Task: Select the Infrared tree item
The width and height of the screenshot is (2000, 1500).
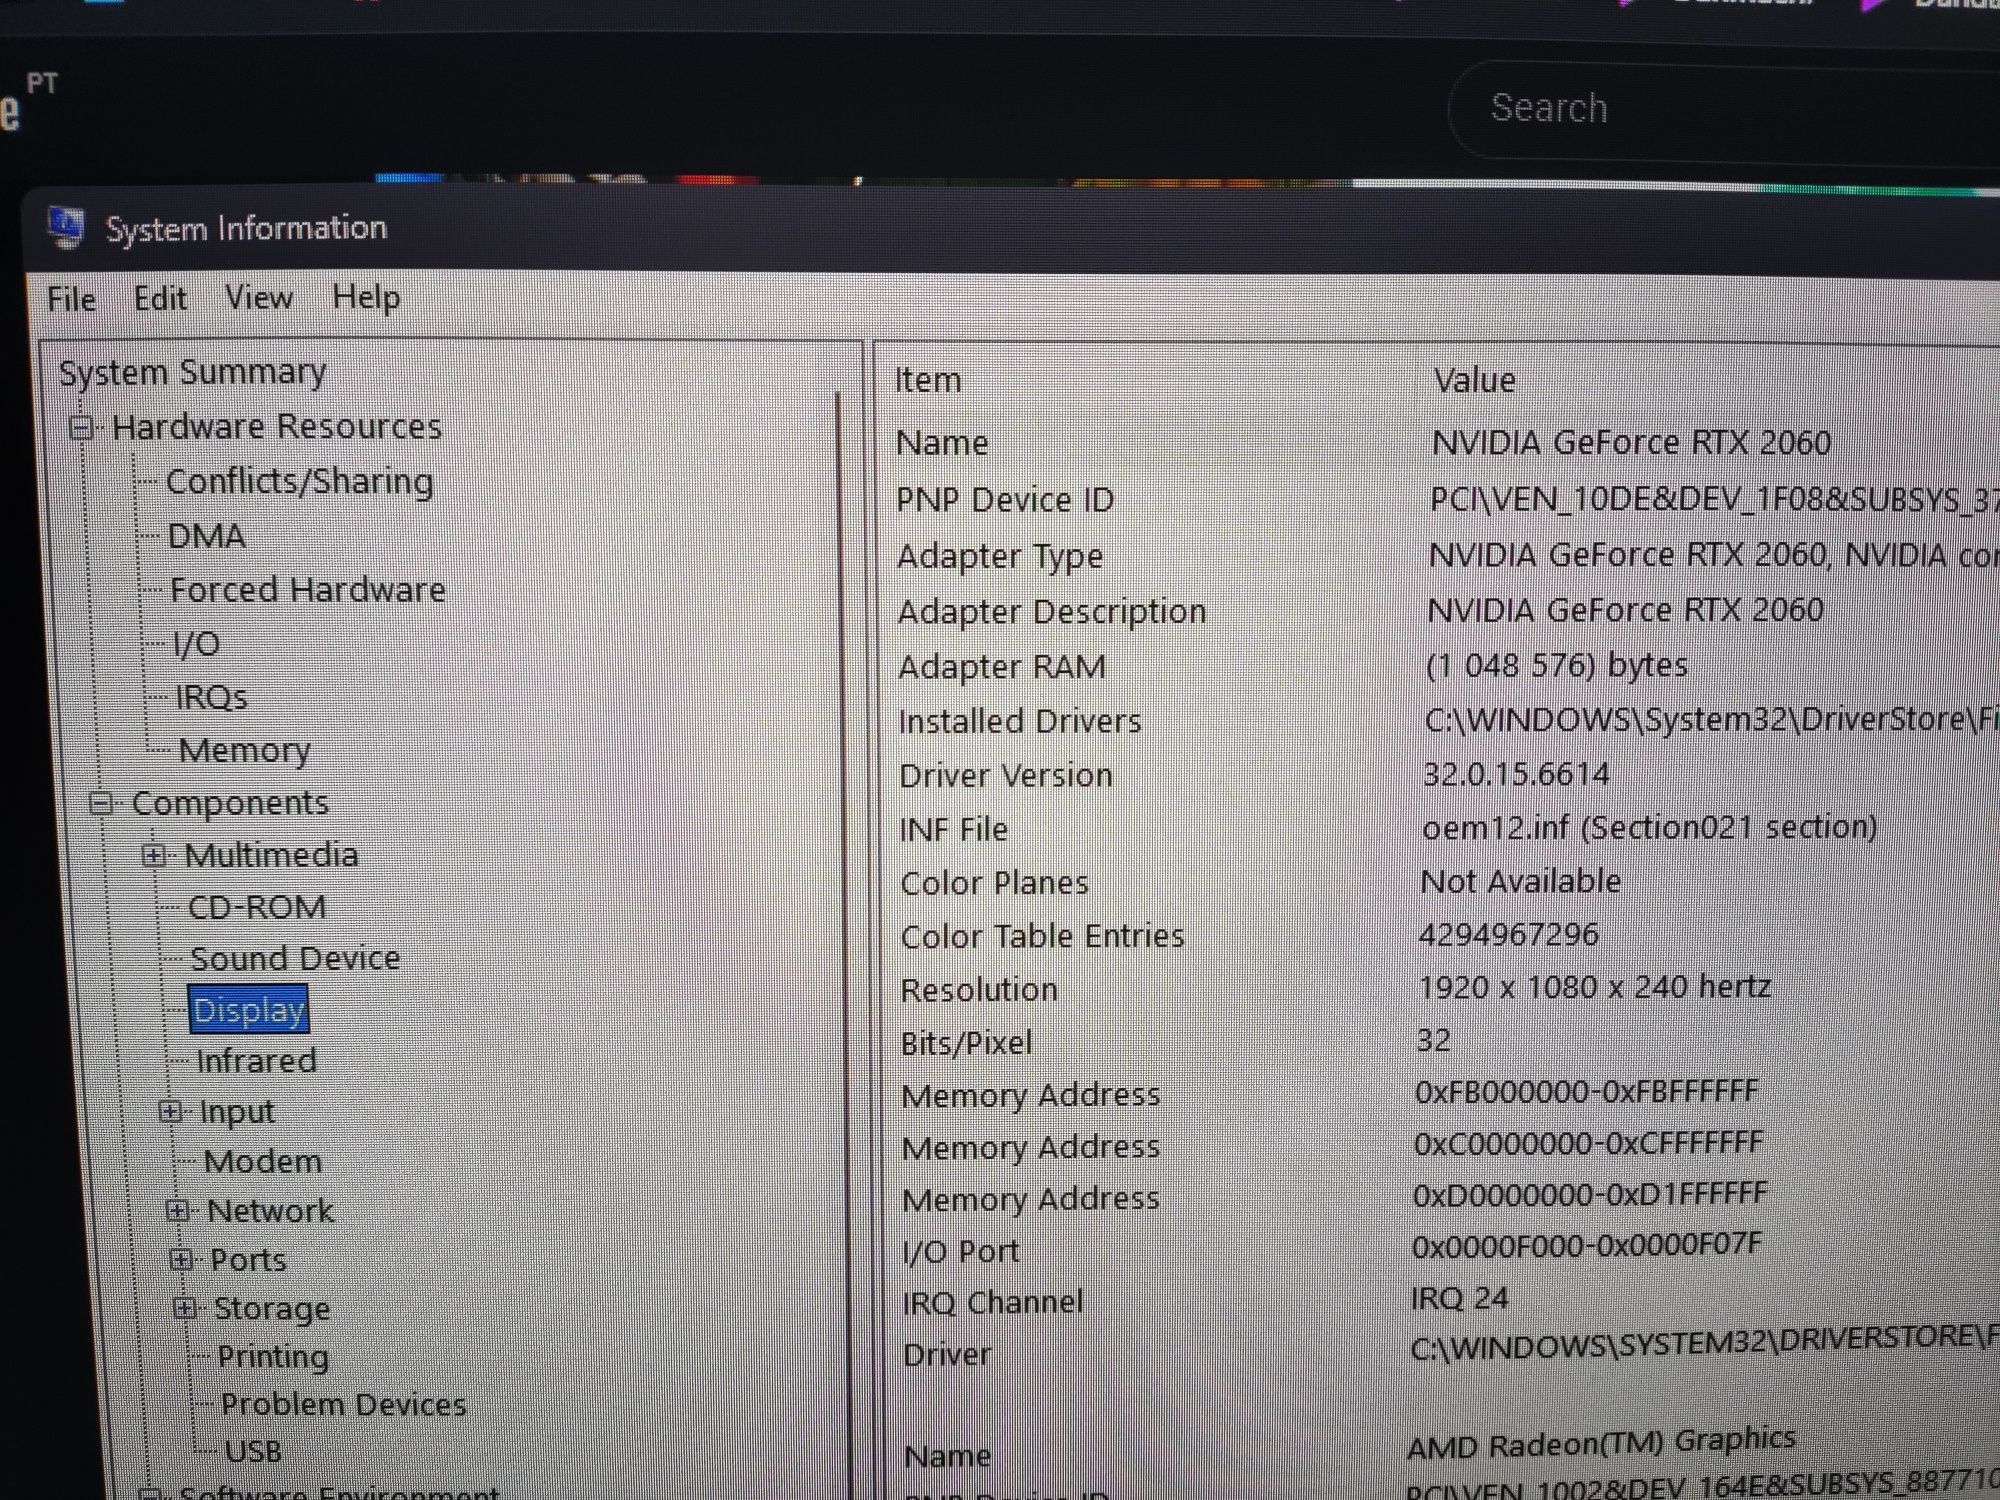Action: pyautogui.click(x=256, y=1060)
